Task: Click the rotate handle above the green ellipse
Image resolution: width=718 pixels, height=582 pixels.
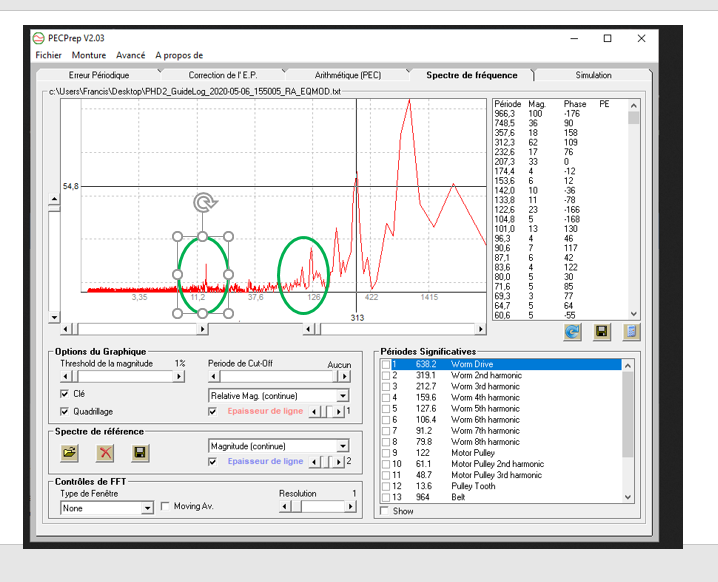Action: coord(205,202)
